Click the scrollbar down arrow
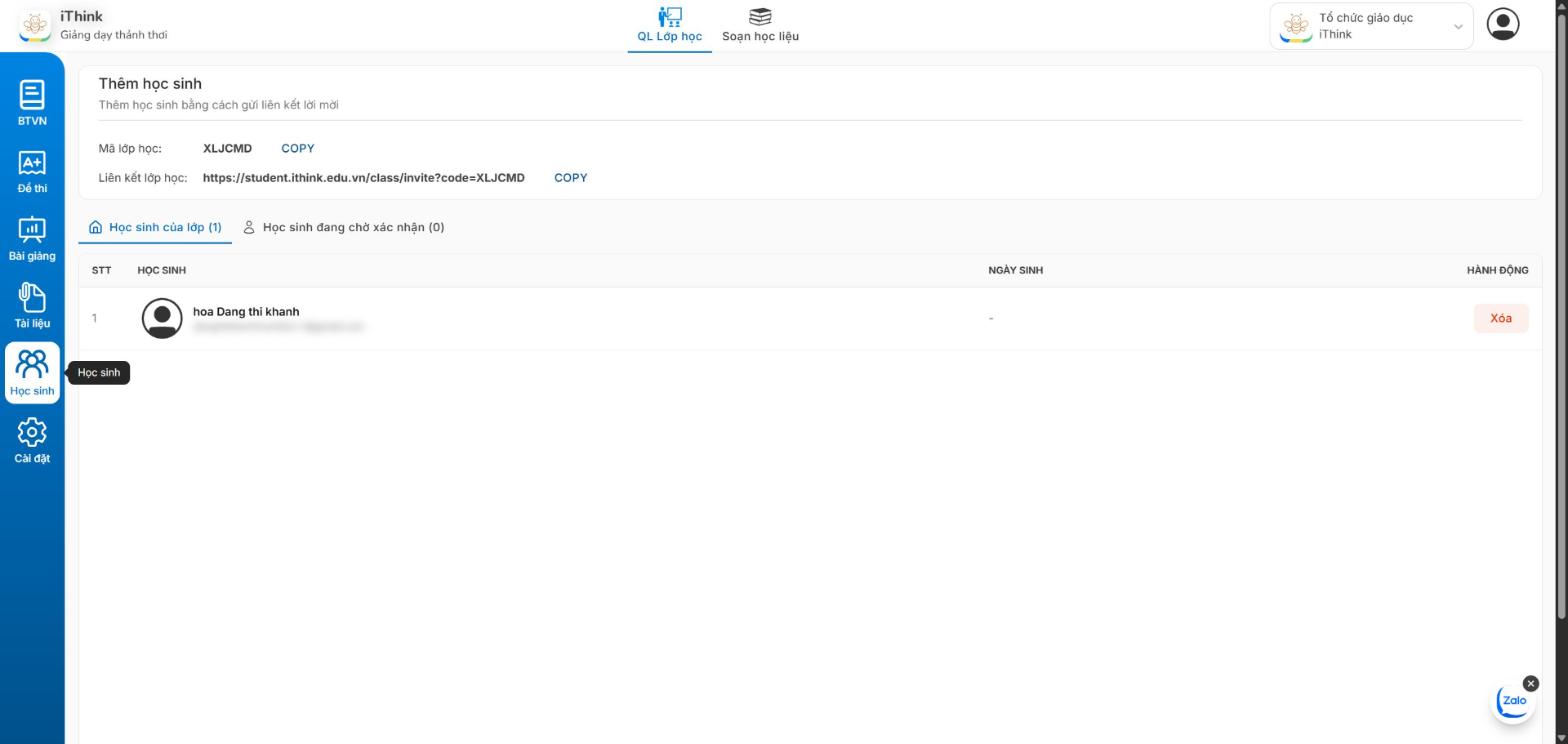The image size is (1568, 744). click(x=1560, y=738)
